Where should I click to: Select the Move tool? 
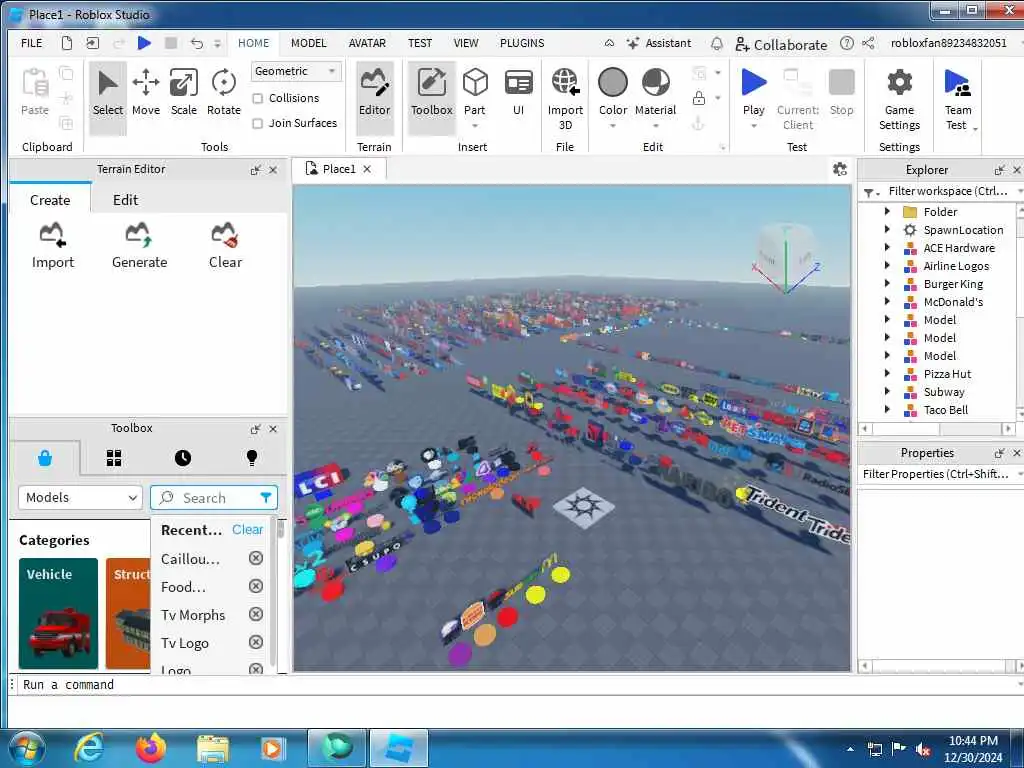pyautogui.click(x=146, y=93)
